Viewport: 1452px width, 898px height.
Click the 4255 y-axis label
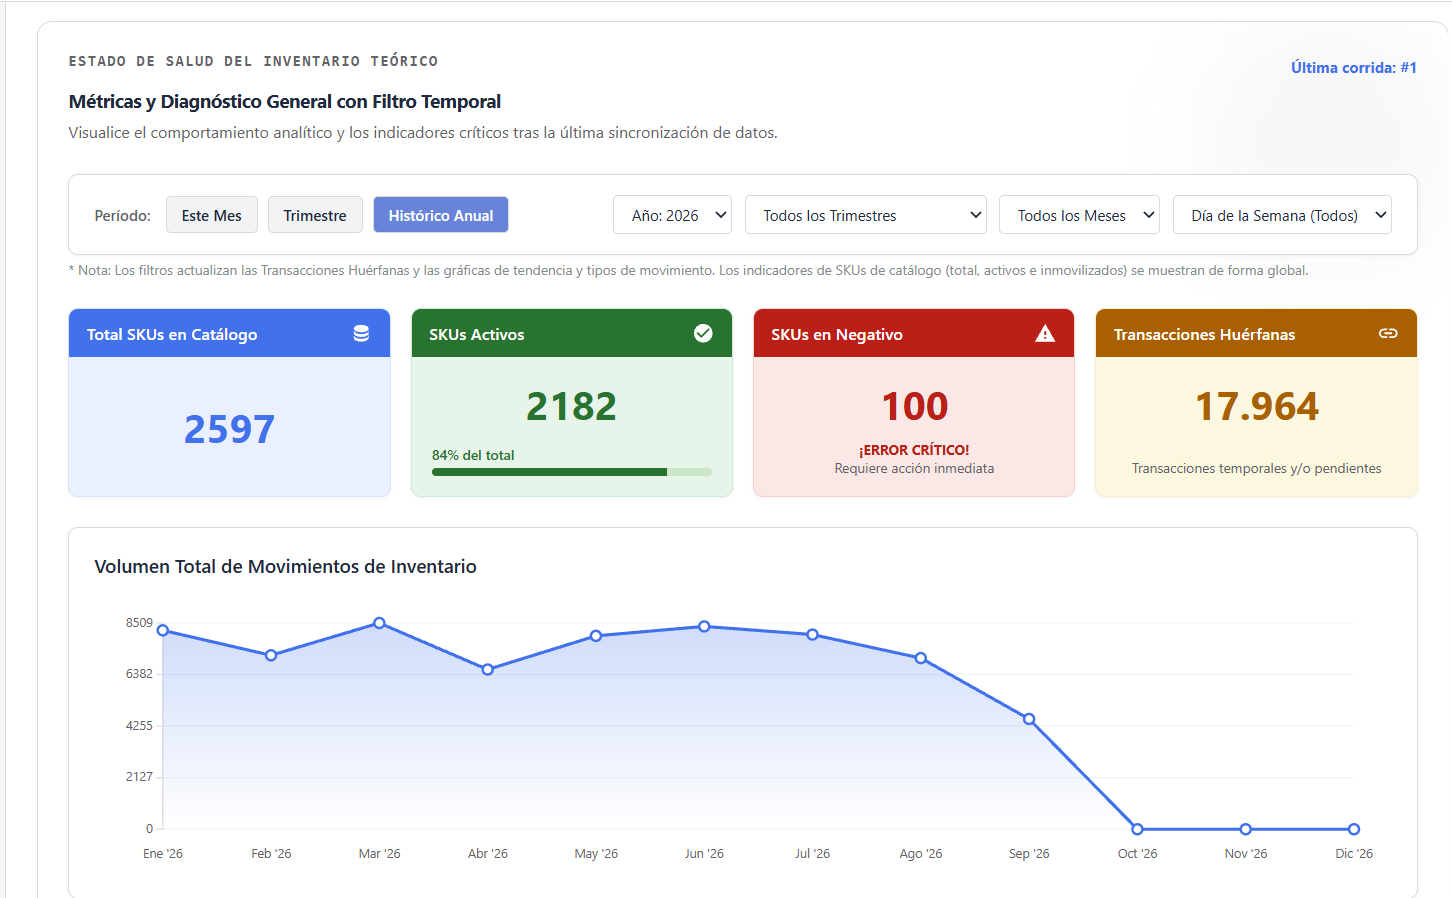coord(139,726)
